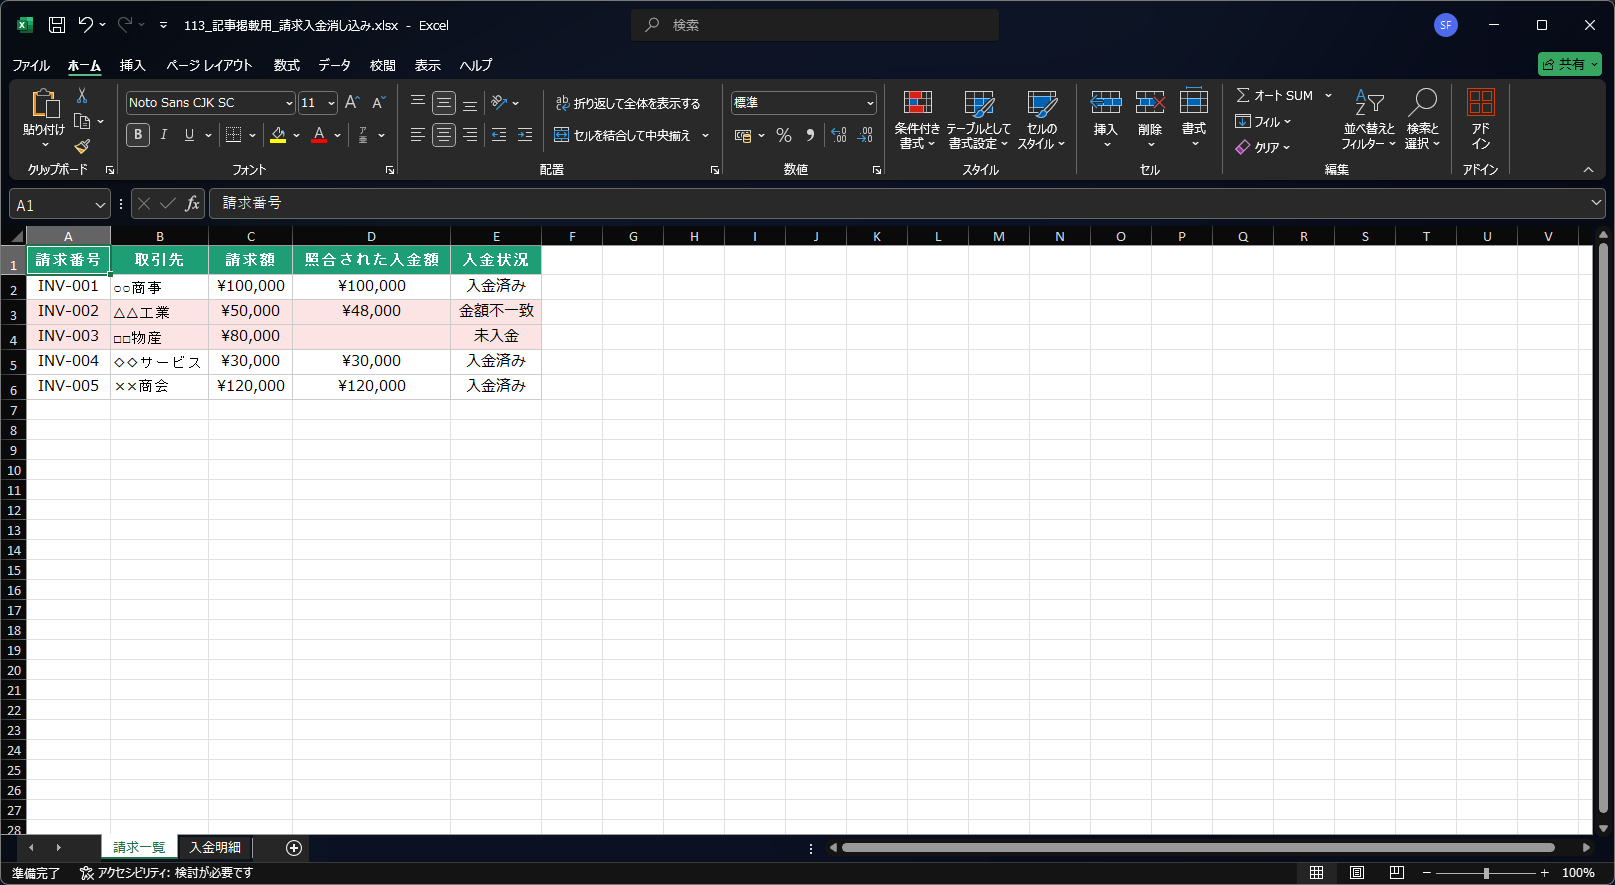This screenshot has width=1615, height=885.
Task: Toggle middle vertical alignment
Action: 444,103
